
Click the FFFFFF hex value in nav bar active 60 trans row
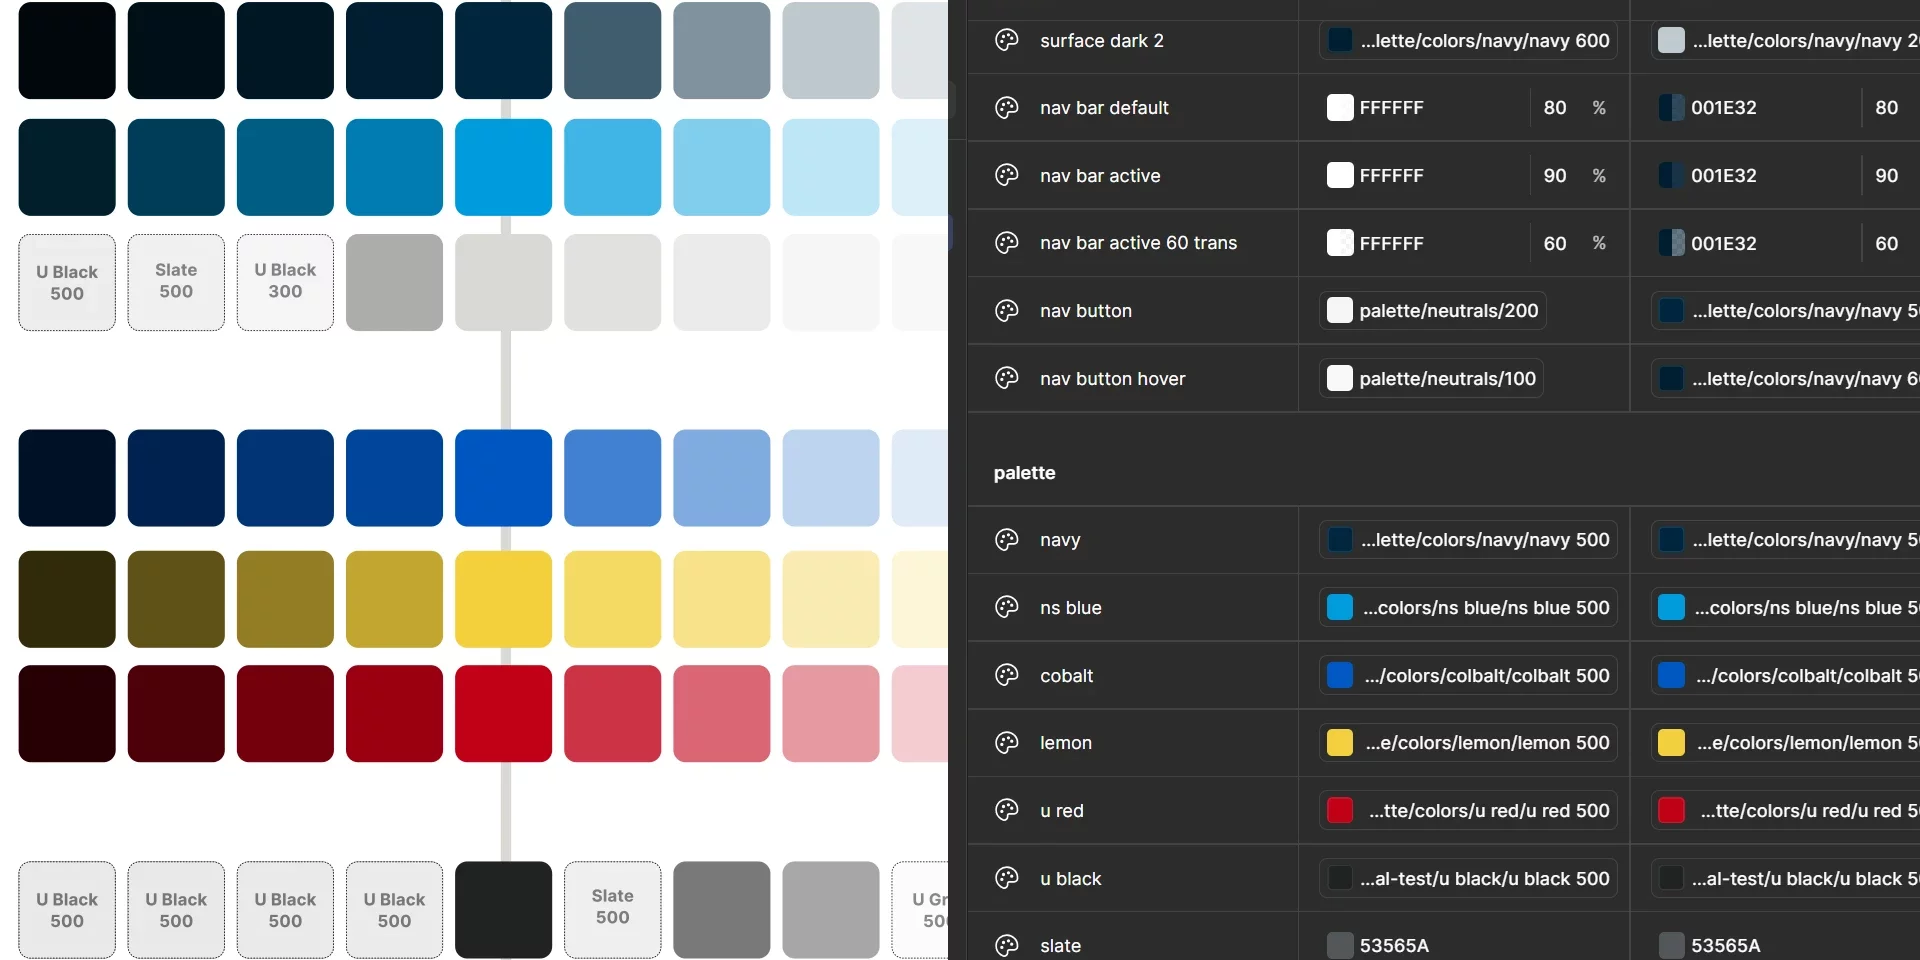coord(1391,243)
